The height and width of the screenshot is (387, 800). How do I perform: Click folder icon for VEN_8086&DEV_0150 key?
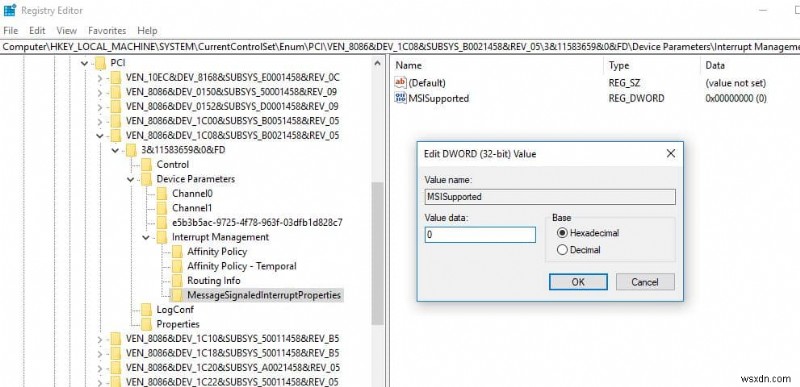116,92
